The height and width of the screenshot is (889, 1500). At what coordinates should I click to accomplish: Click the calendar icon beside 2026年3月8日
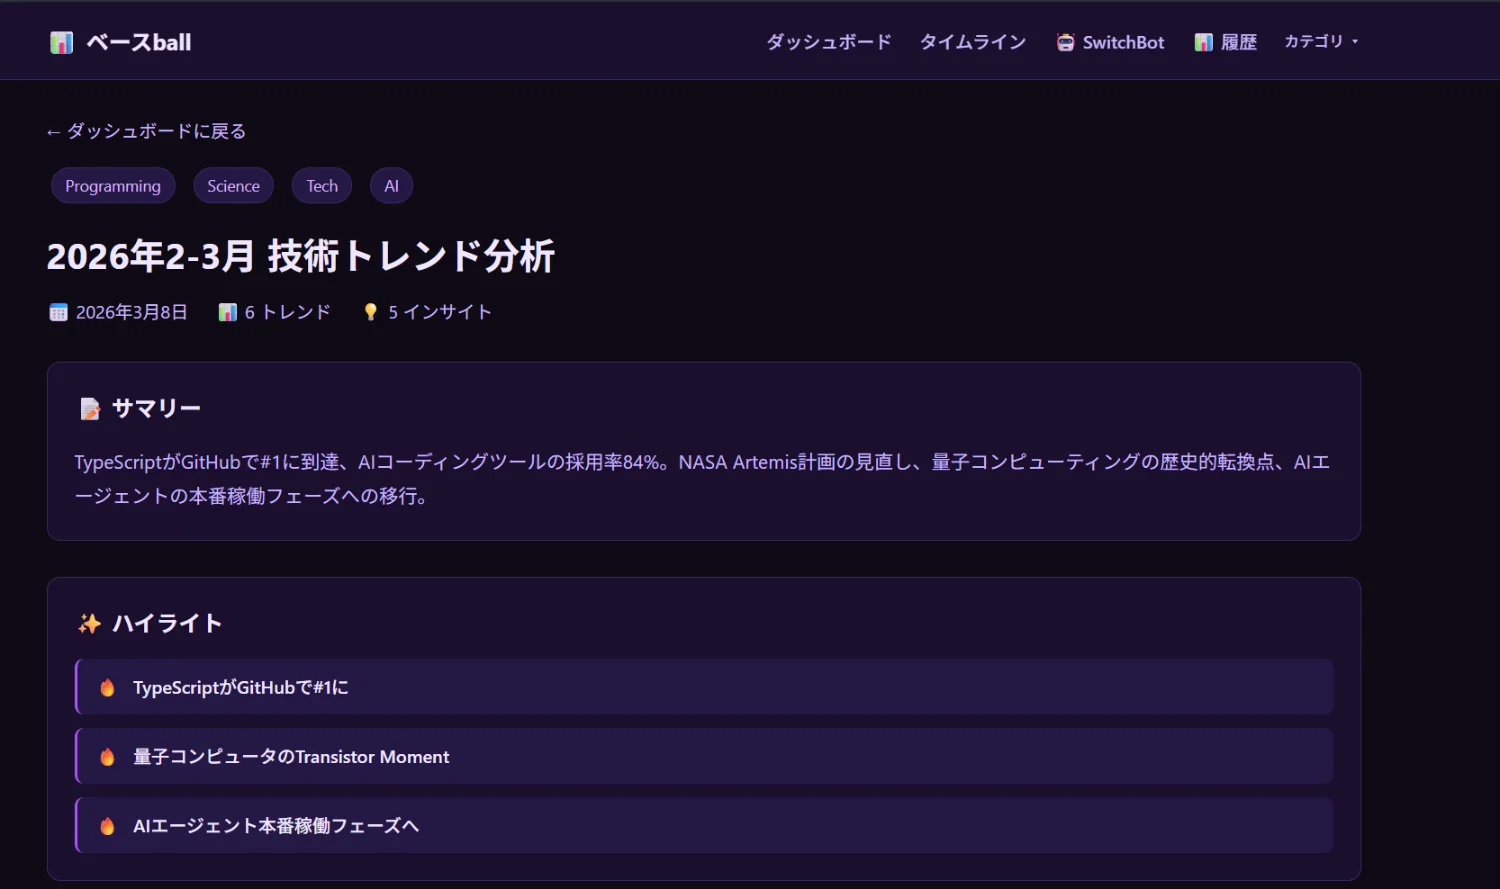pyautogui.click(x=59, y=312)
